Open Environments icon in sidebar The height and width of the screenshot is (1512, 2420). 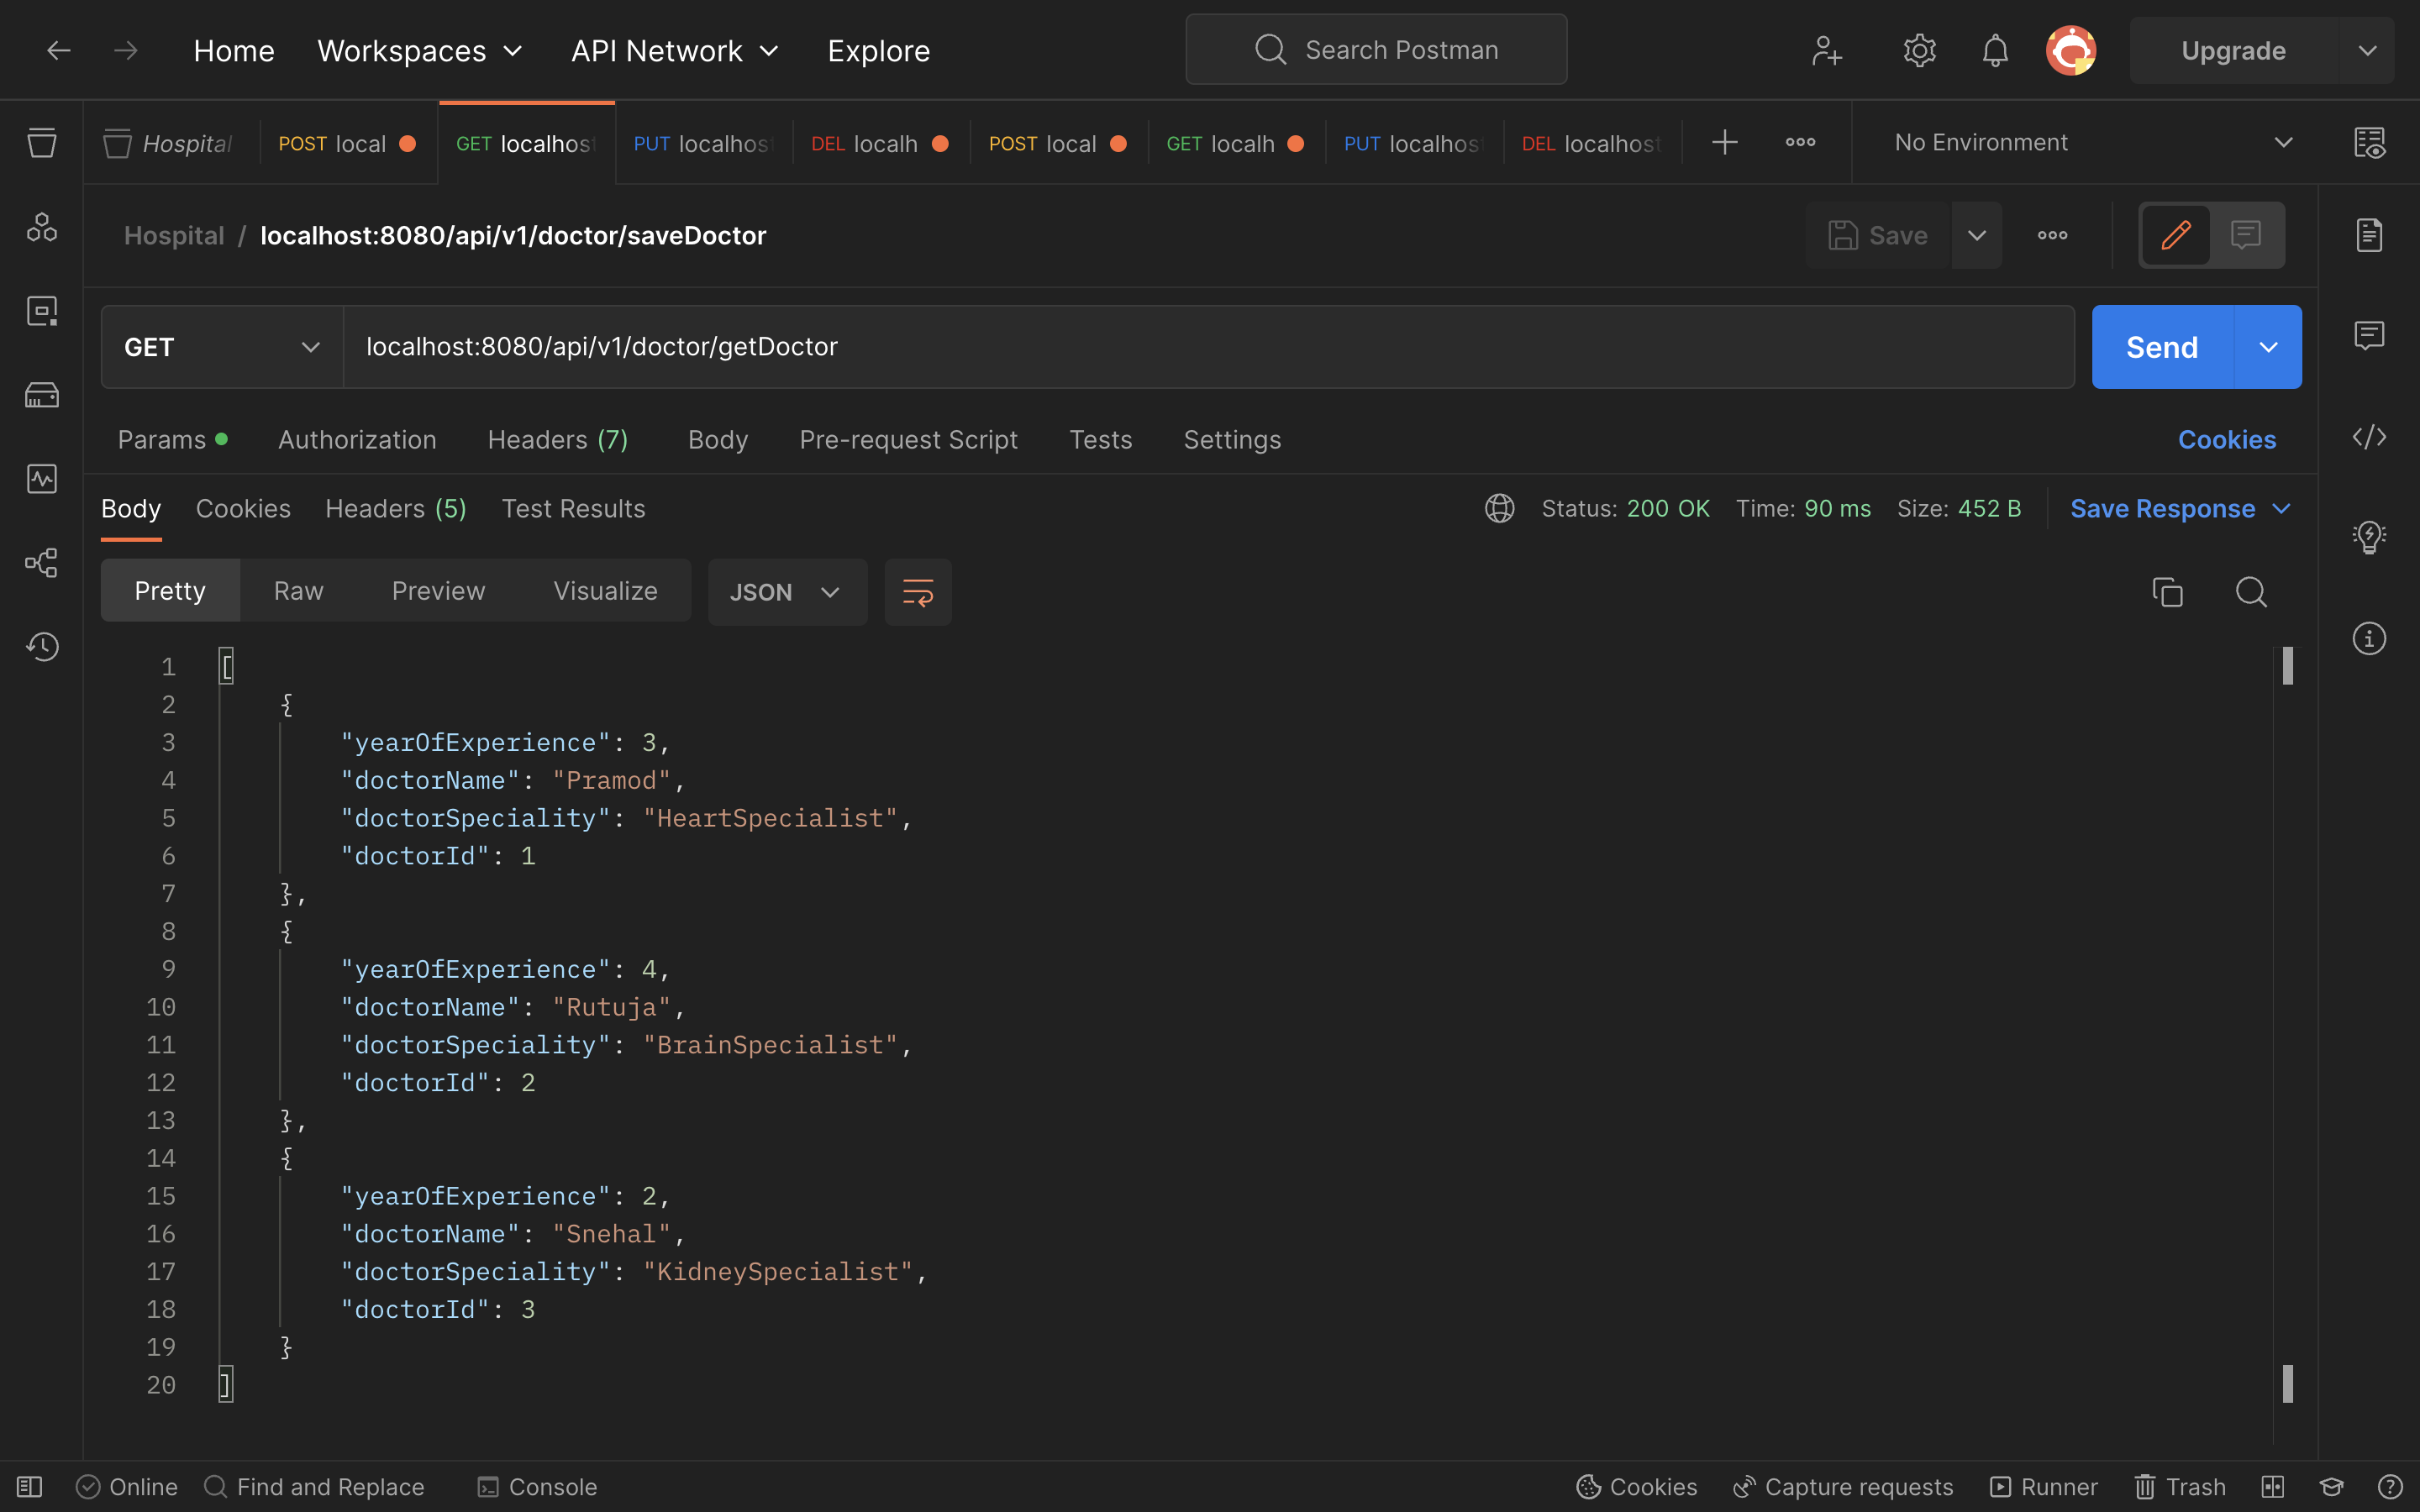point(42,311)
